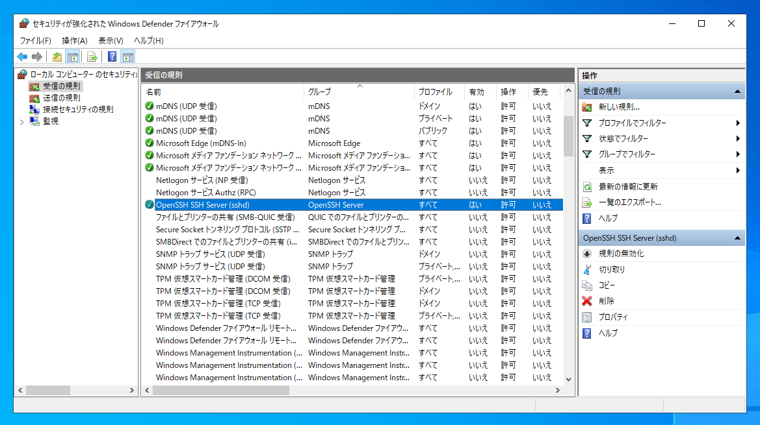Click the properties icon for プロパティ
The height and width of the screenshot is (425, 760).
coord(587,317)
